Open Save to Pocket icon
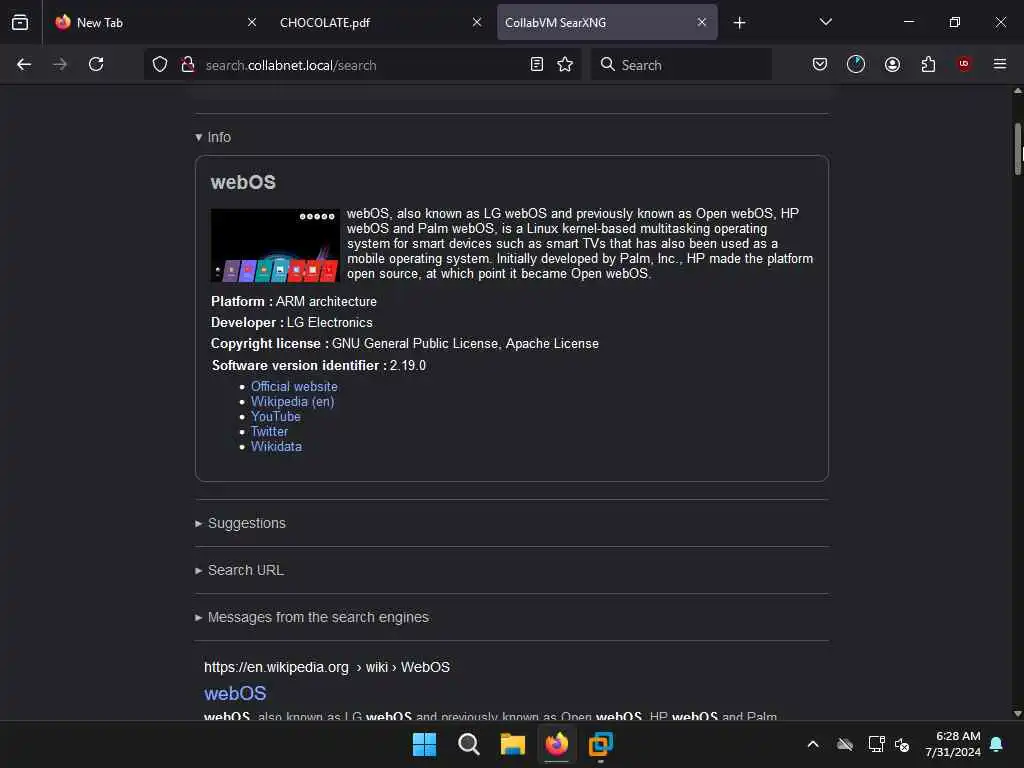The height and width of the screenshot is (768, 1024). 820,64
